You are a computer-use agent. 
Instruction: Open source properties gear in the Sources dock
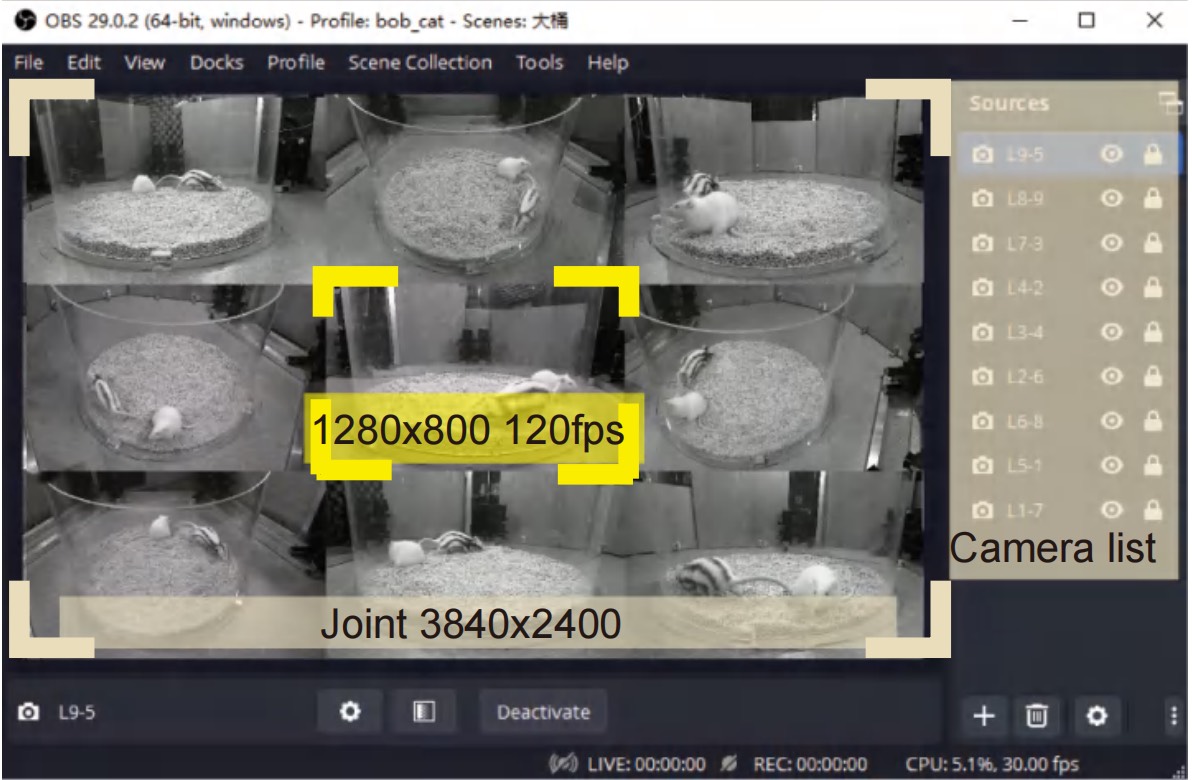coord(1097,715)
